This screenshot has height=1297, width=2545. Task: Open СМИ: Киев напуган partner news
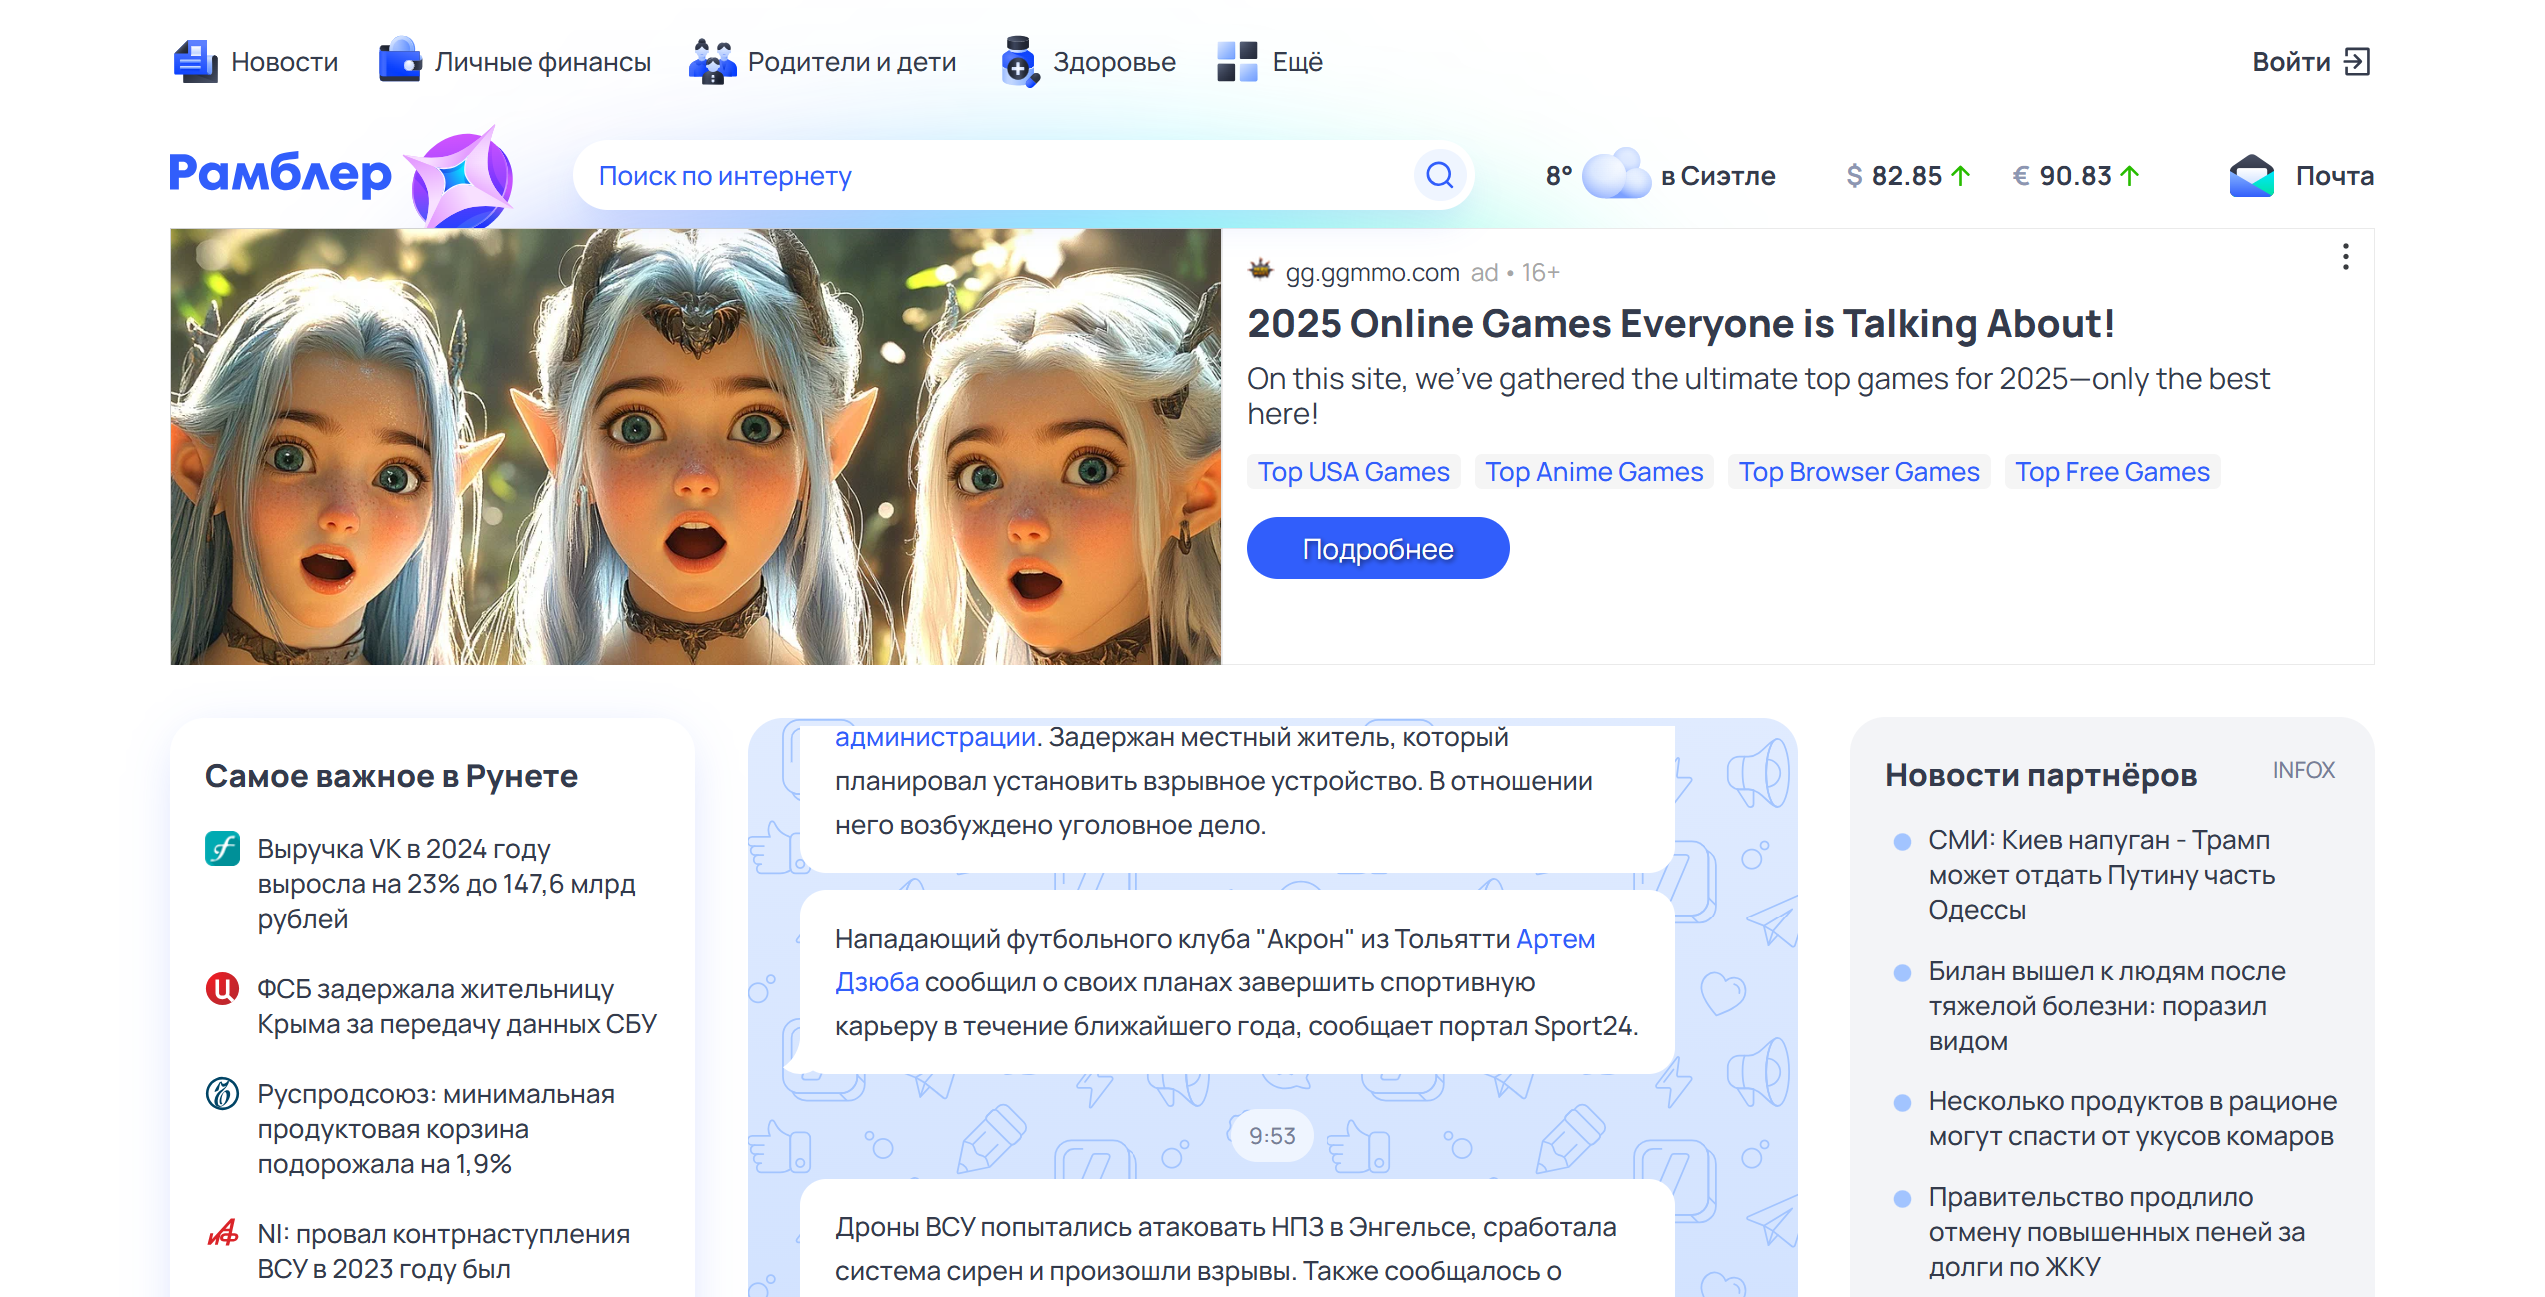(x=2101, y=875)
